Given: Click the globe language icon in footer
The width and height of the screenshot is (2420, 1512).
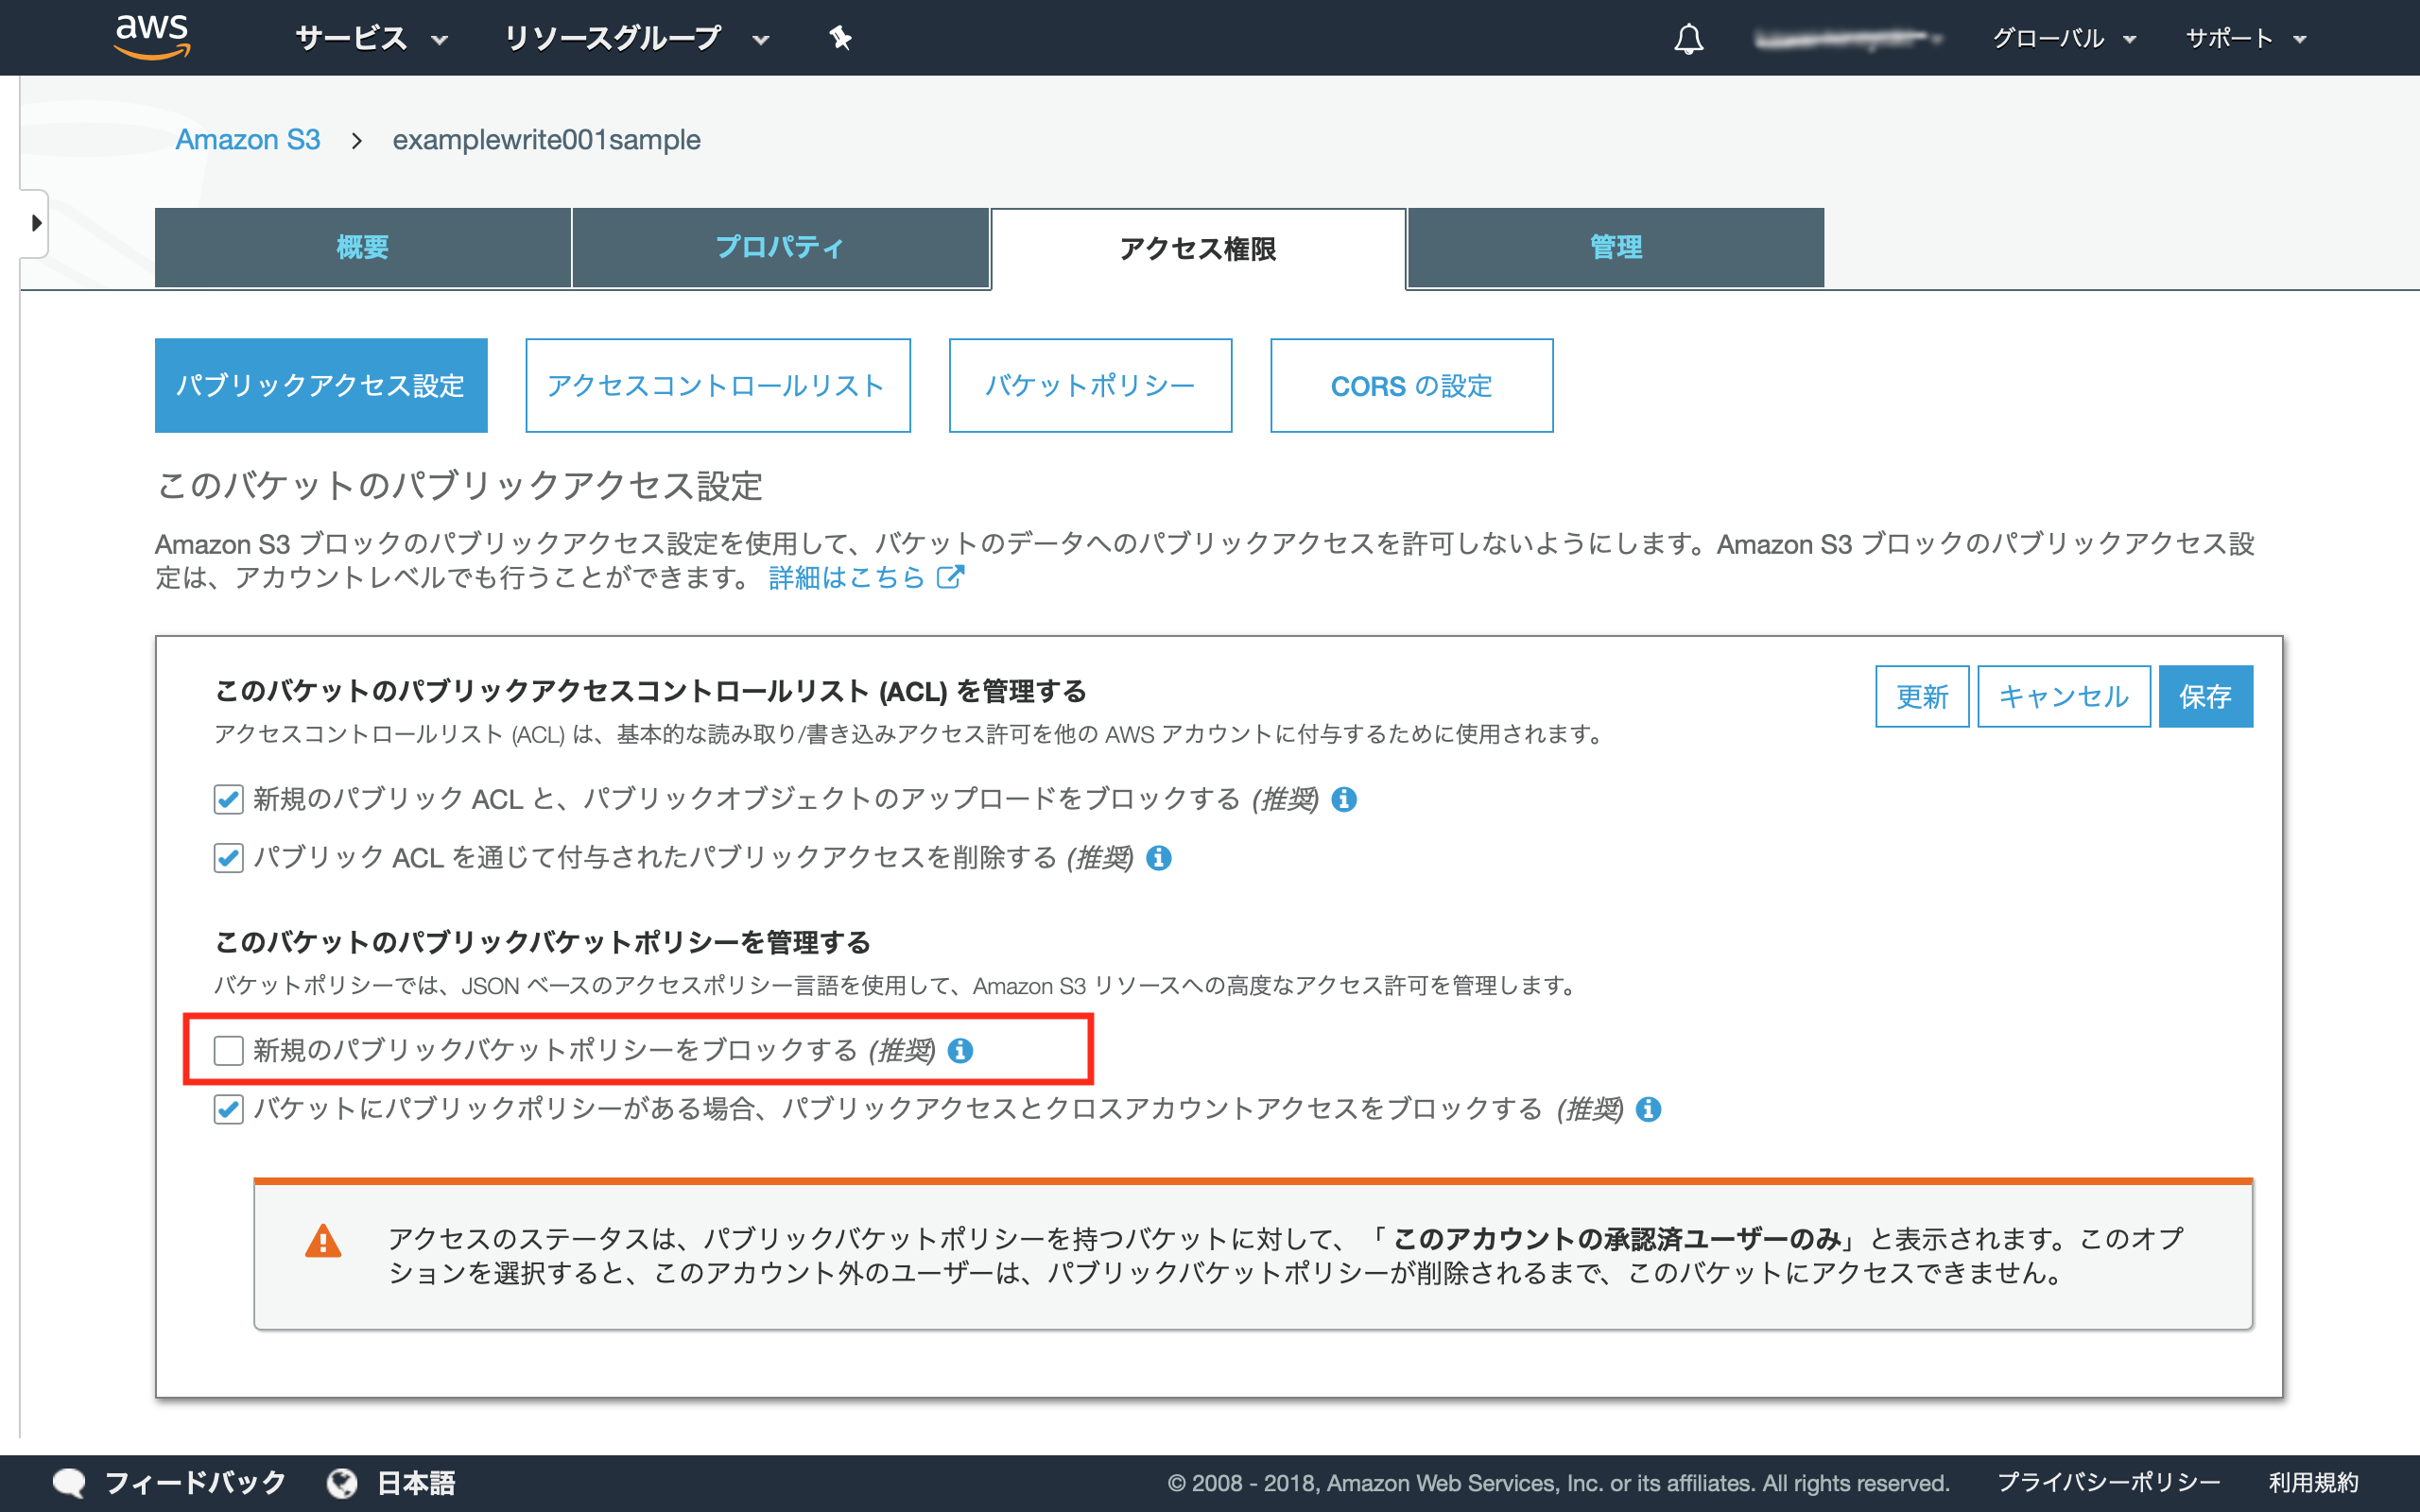Looking at the screenshot, I should [342, 1482].
